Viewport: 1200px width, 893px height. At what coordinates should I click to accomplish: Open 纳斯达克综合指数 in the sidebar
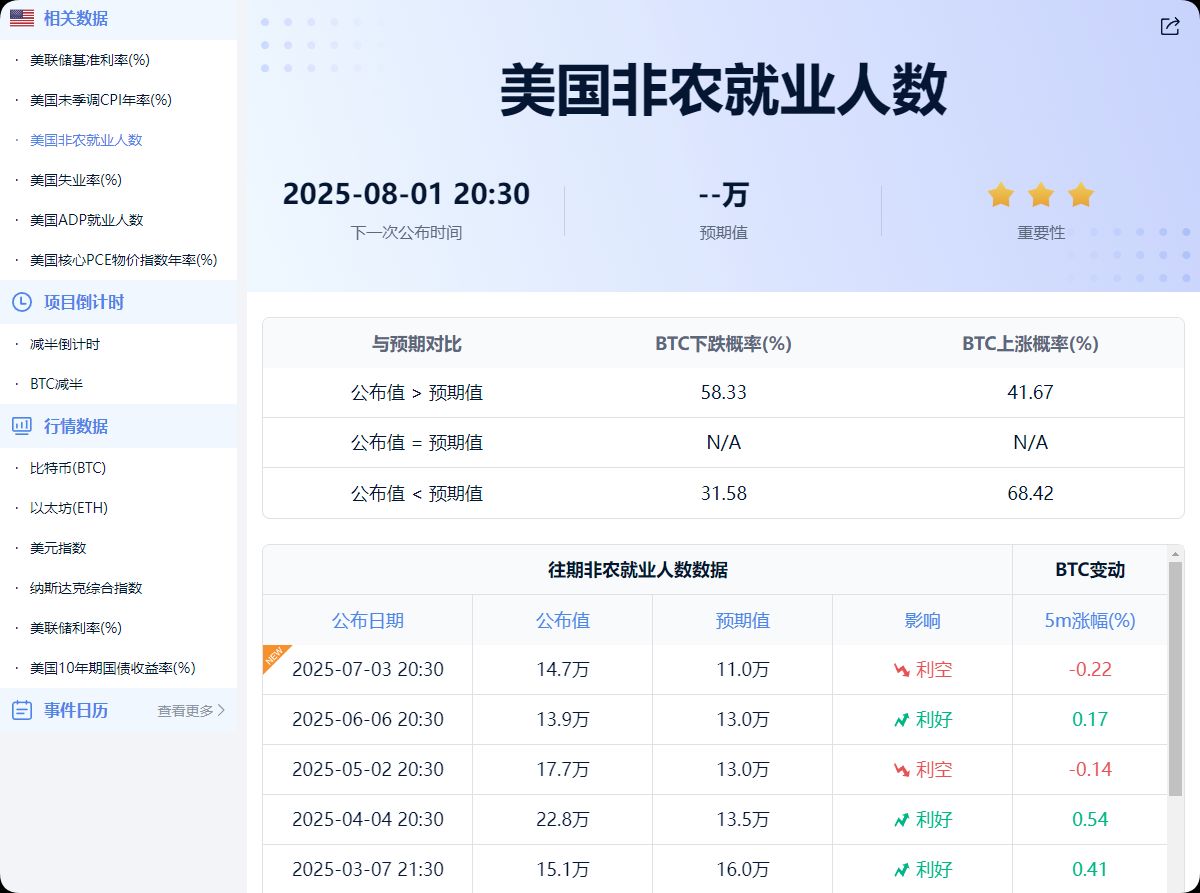86,588
